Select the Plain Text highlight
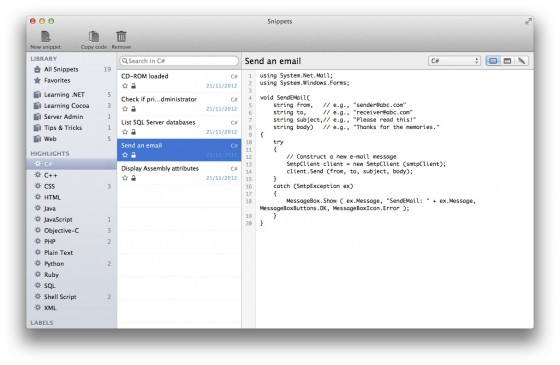The width and height of the screenshot is (560, 365). click(72, 253)
